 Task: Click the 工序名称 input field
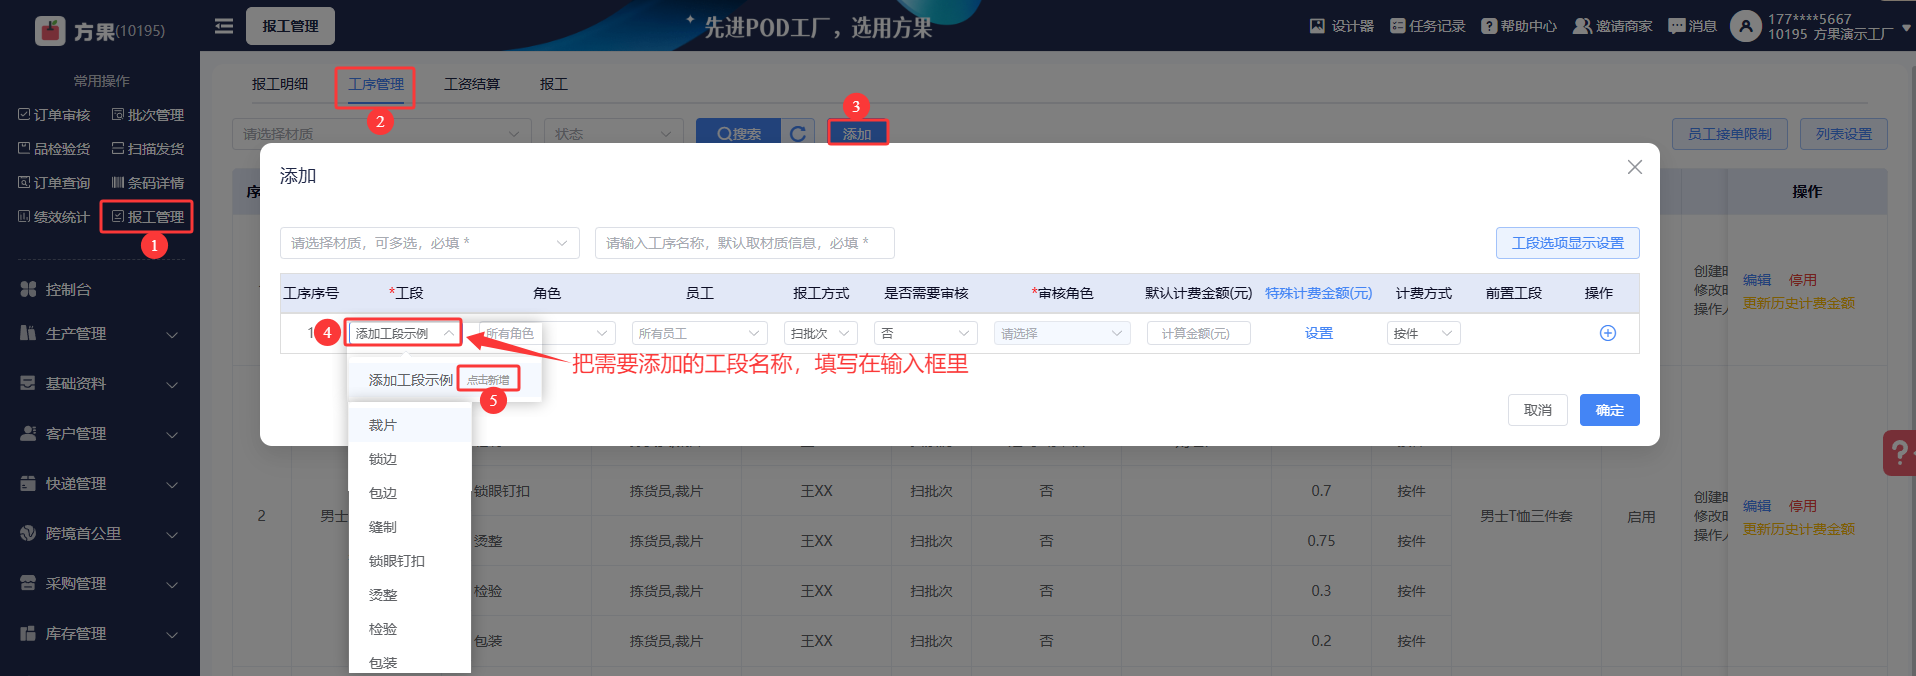click(x=744, y=243)
